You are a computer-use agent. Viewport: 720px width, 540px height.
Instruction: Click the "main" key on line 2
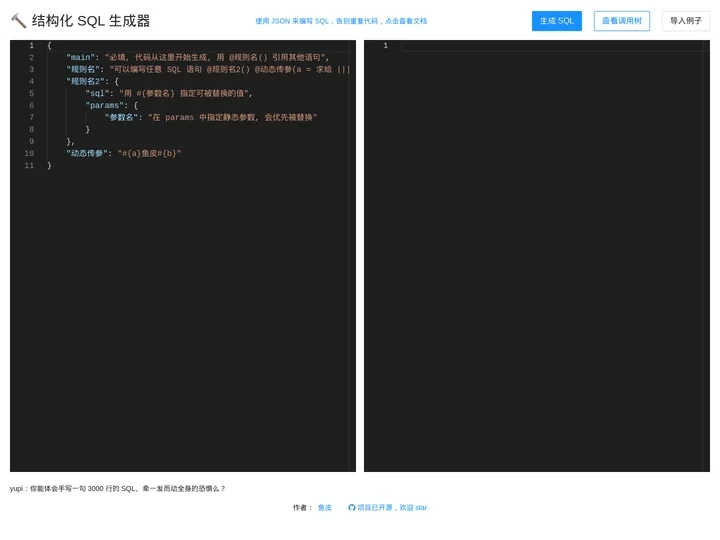[80, 57]
